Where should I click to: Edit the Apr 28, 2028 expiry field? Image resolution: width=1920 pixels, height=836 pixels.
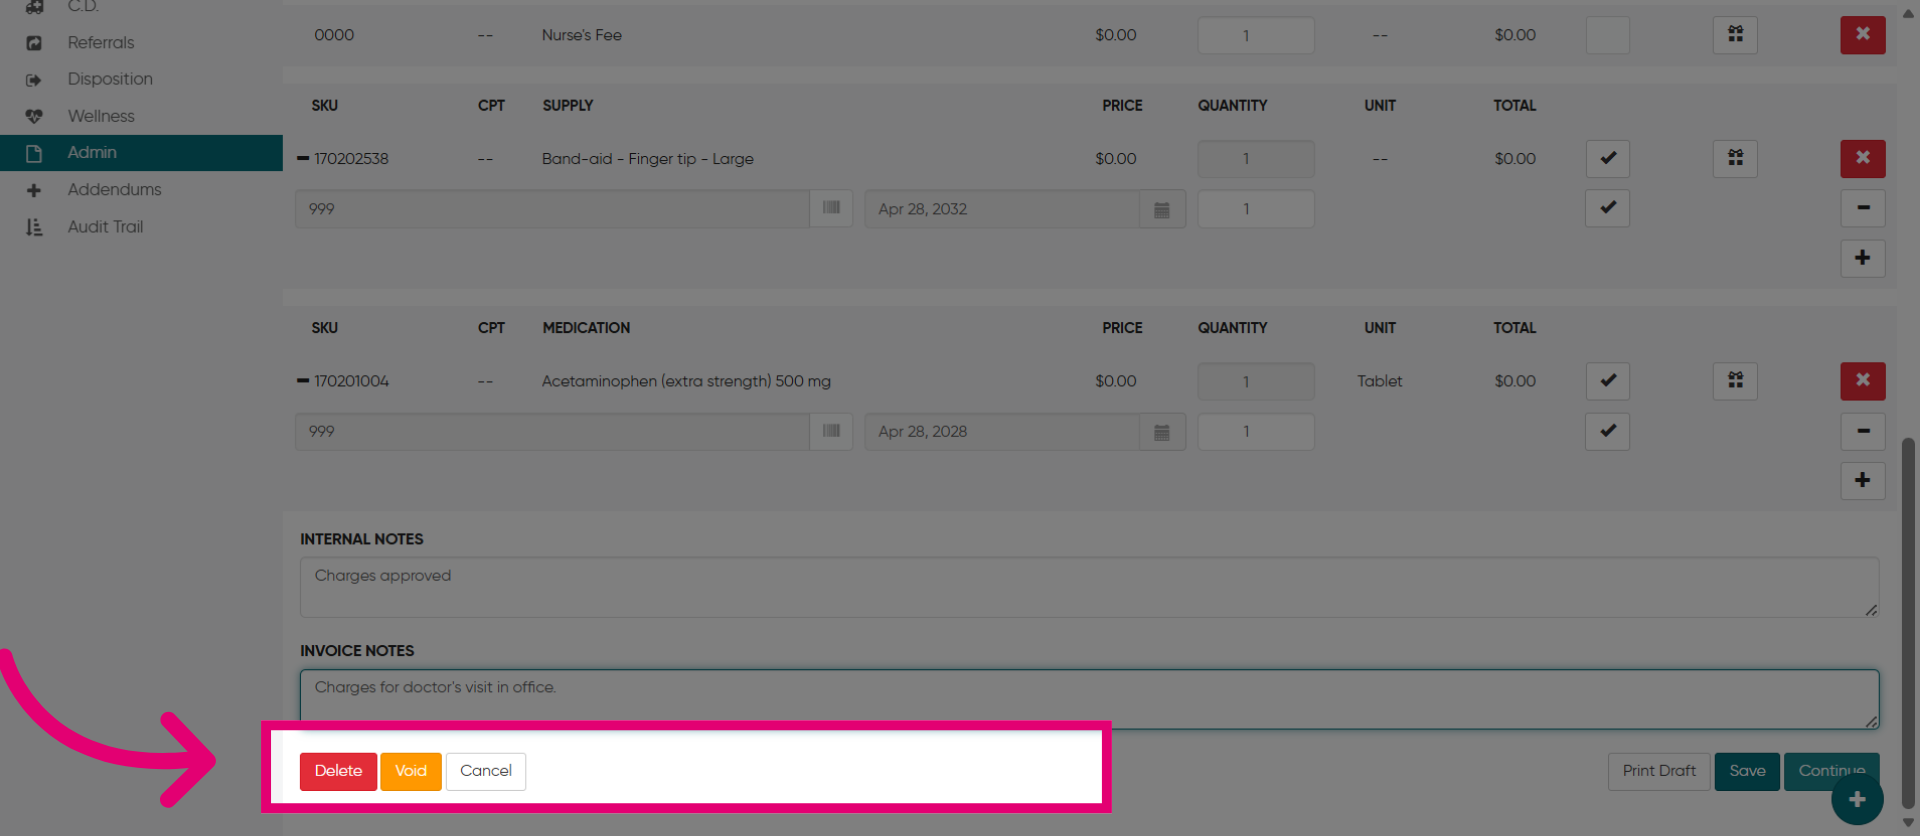(x=1002, y=432)
